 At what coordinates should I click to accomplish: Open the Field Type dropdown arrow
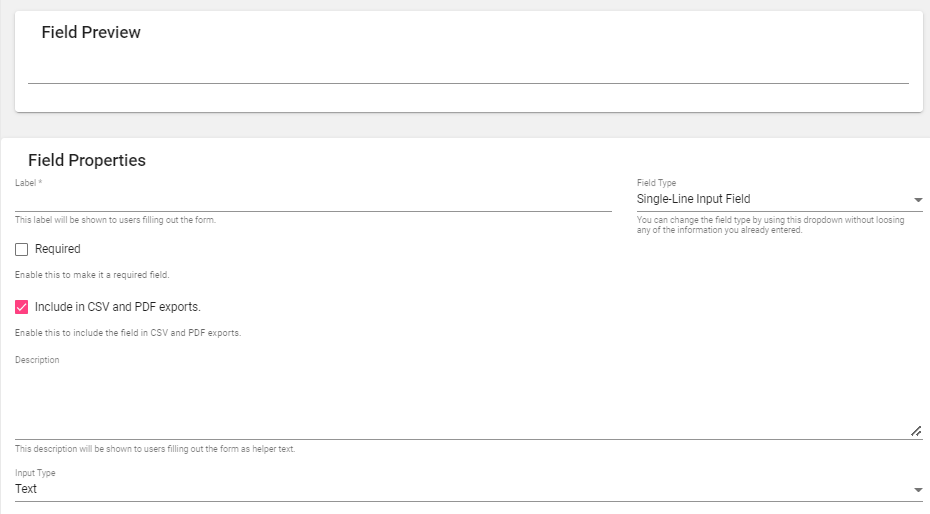[918, 200]
